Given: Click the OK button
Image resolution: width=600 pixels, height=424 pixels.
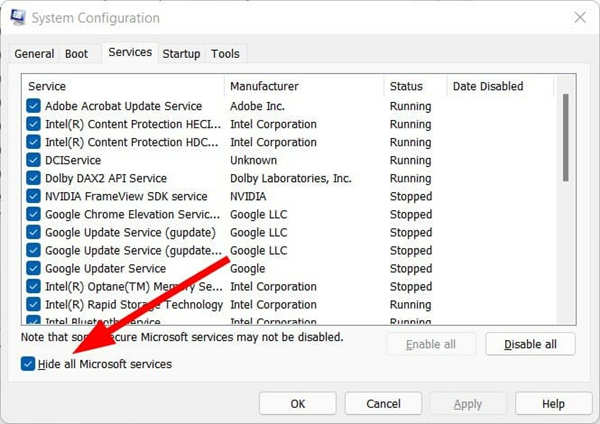Looking at the screenshot, I should (x=297, y=404).
